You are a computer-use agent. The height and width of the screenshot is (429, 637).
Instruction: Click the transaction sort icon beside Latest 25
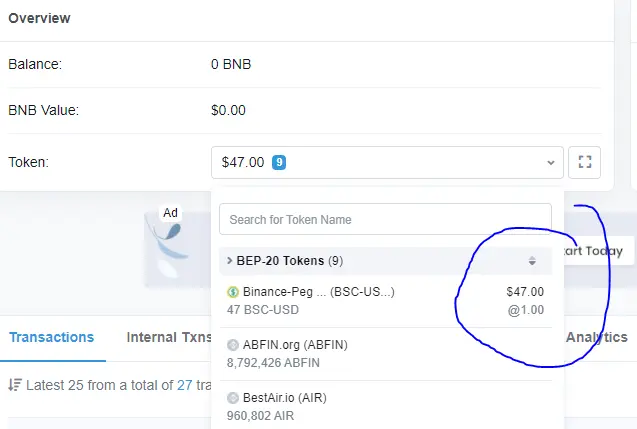(15, 385)
